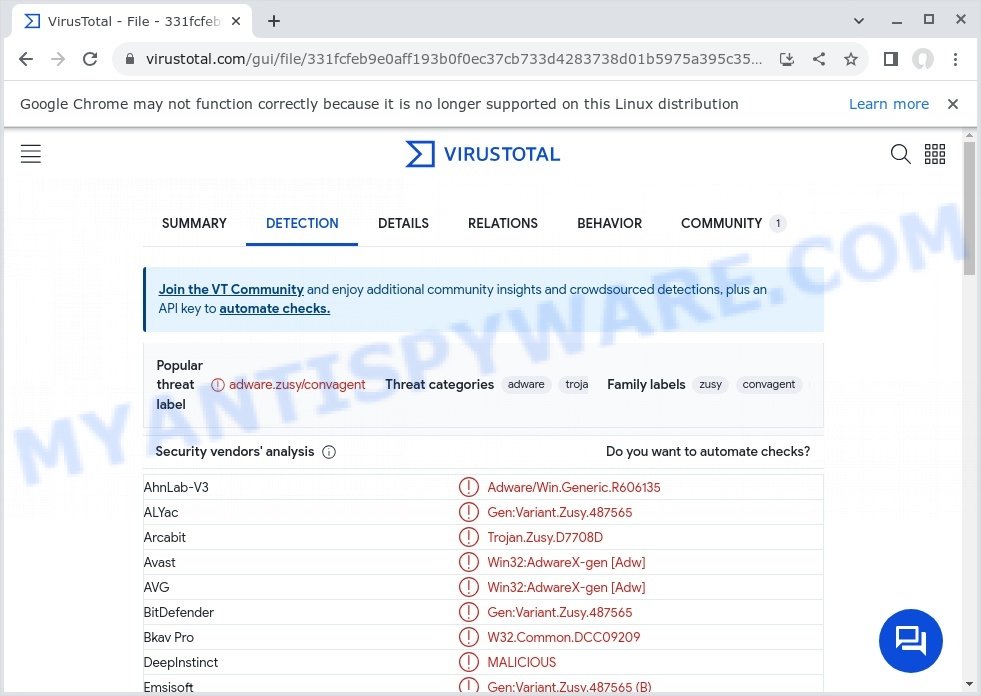Switch to the BEHAVIOR tab
This screenshot has width=981, height=696.
click(x=609, y=223)
